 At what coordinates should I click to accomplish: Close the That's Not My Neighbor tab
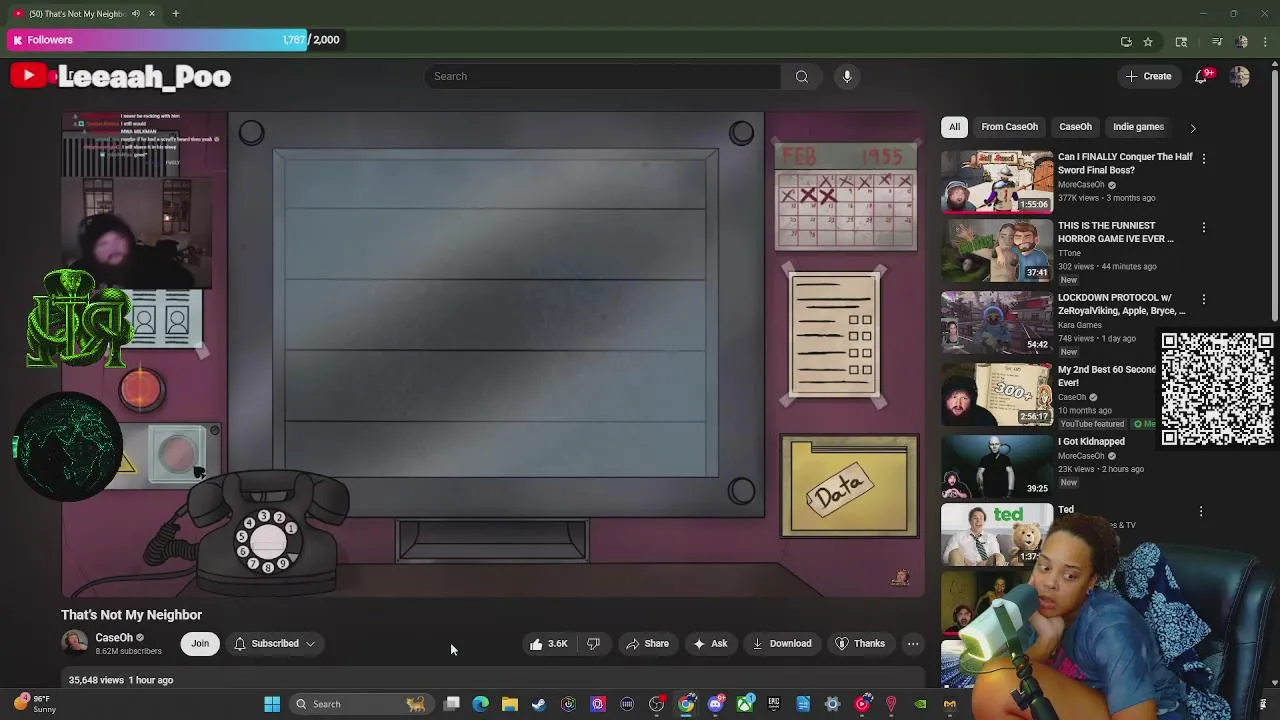point(152,14)
